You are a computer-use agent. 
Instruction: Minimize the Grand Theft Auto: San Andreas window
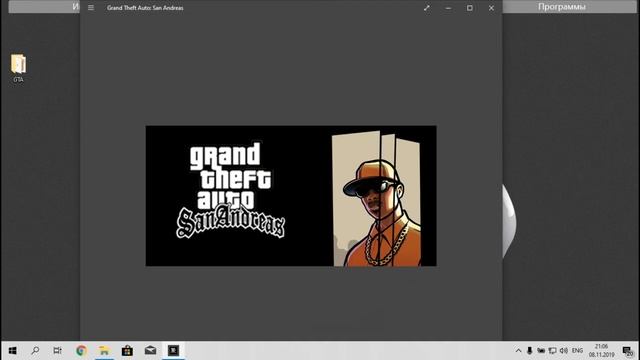point(448,8)
